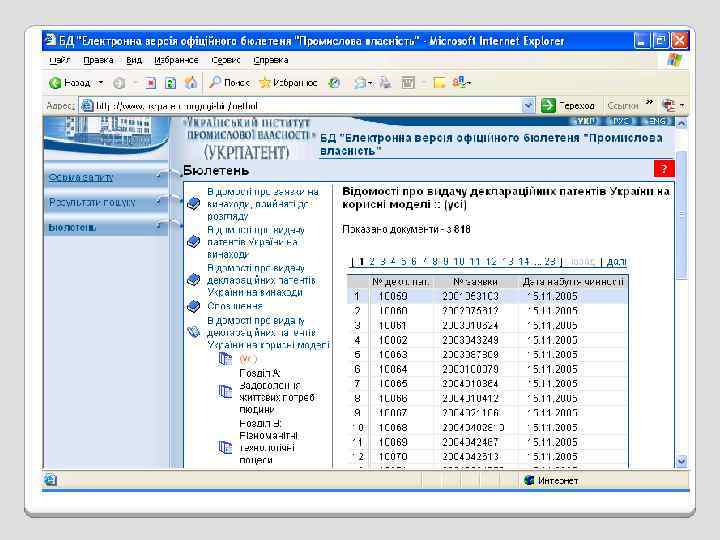Click the Back (Назад) toolbar button
The width and height of the screenshot is (720, 540).
[70, 83]
